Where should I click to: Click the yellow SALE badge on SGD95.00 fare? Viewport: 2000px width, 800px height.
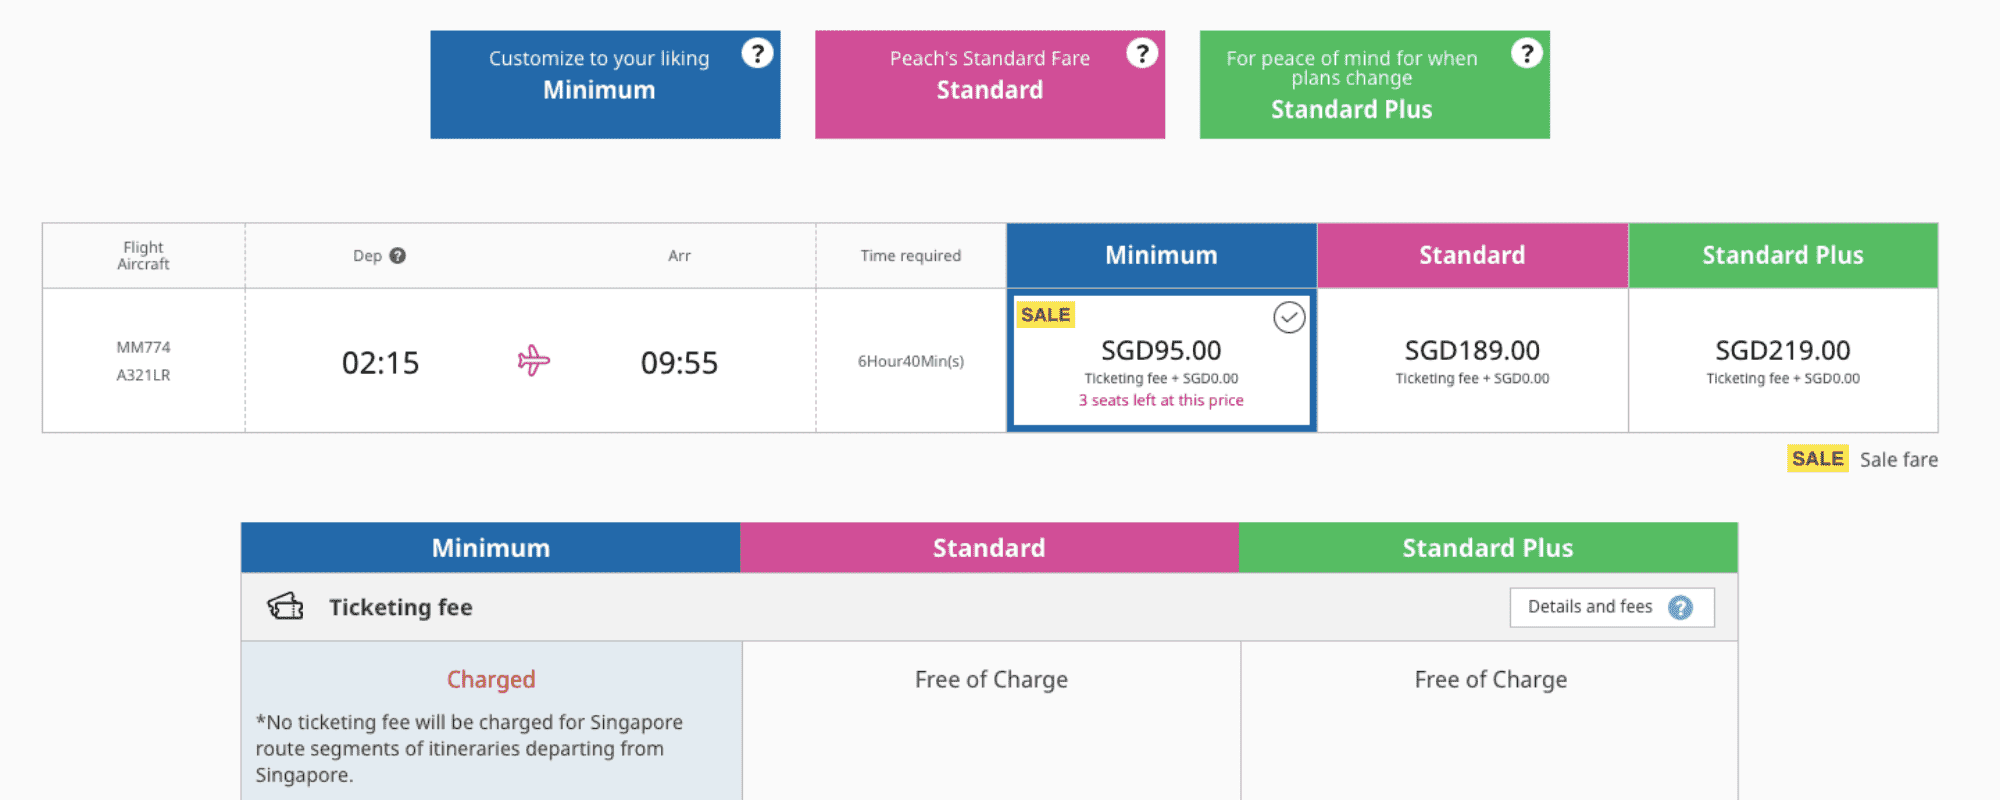(1045, 315)
